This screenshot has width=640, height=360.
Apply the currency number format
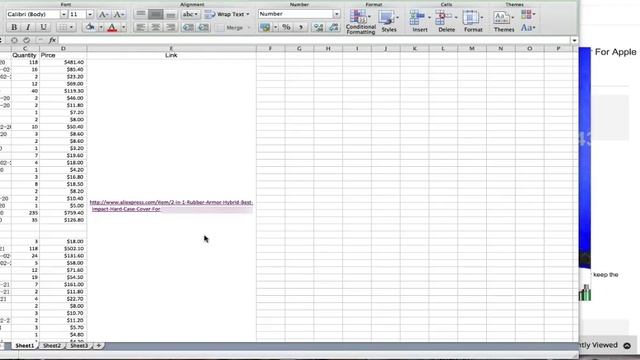[x=265, y=27]
